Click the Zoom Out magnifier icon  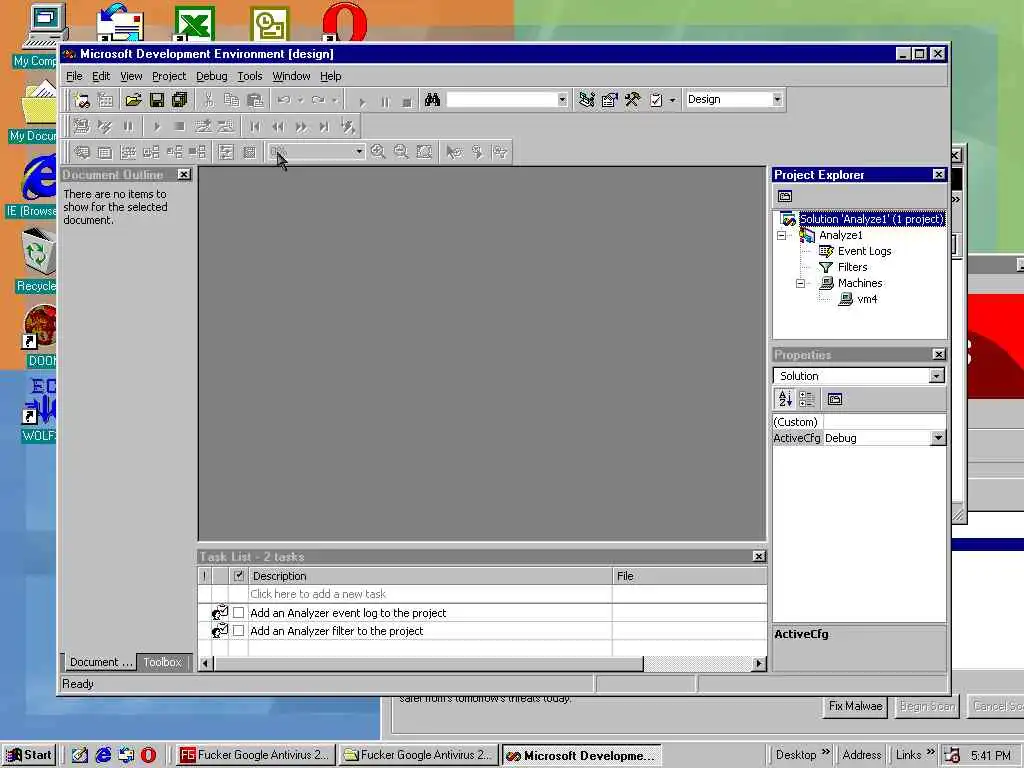pos(401,152)
